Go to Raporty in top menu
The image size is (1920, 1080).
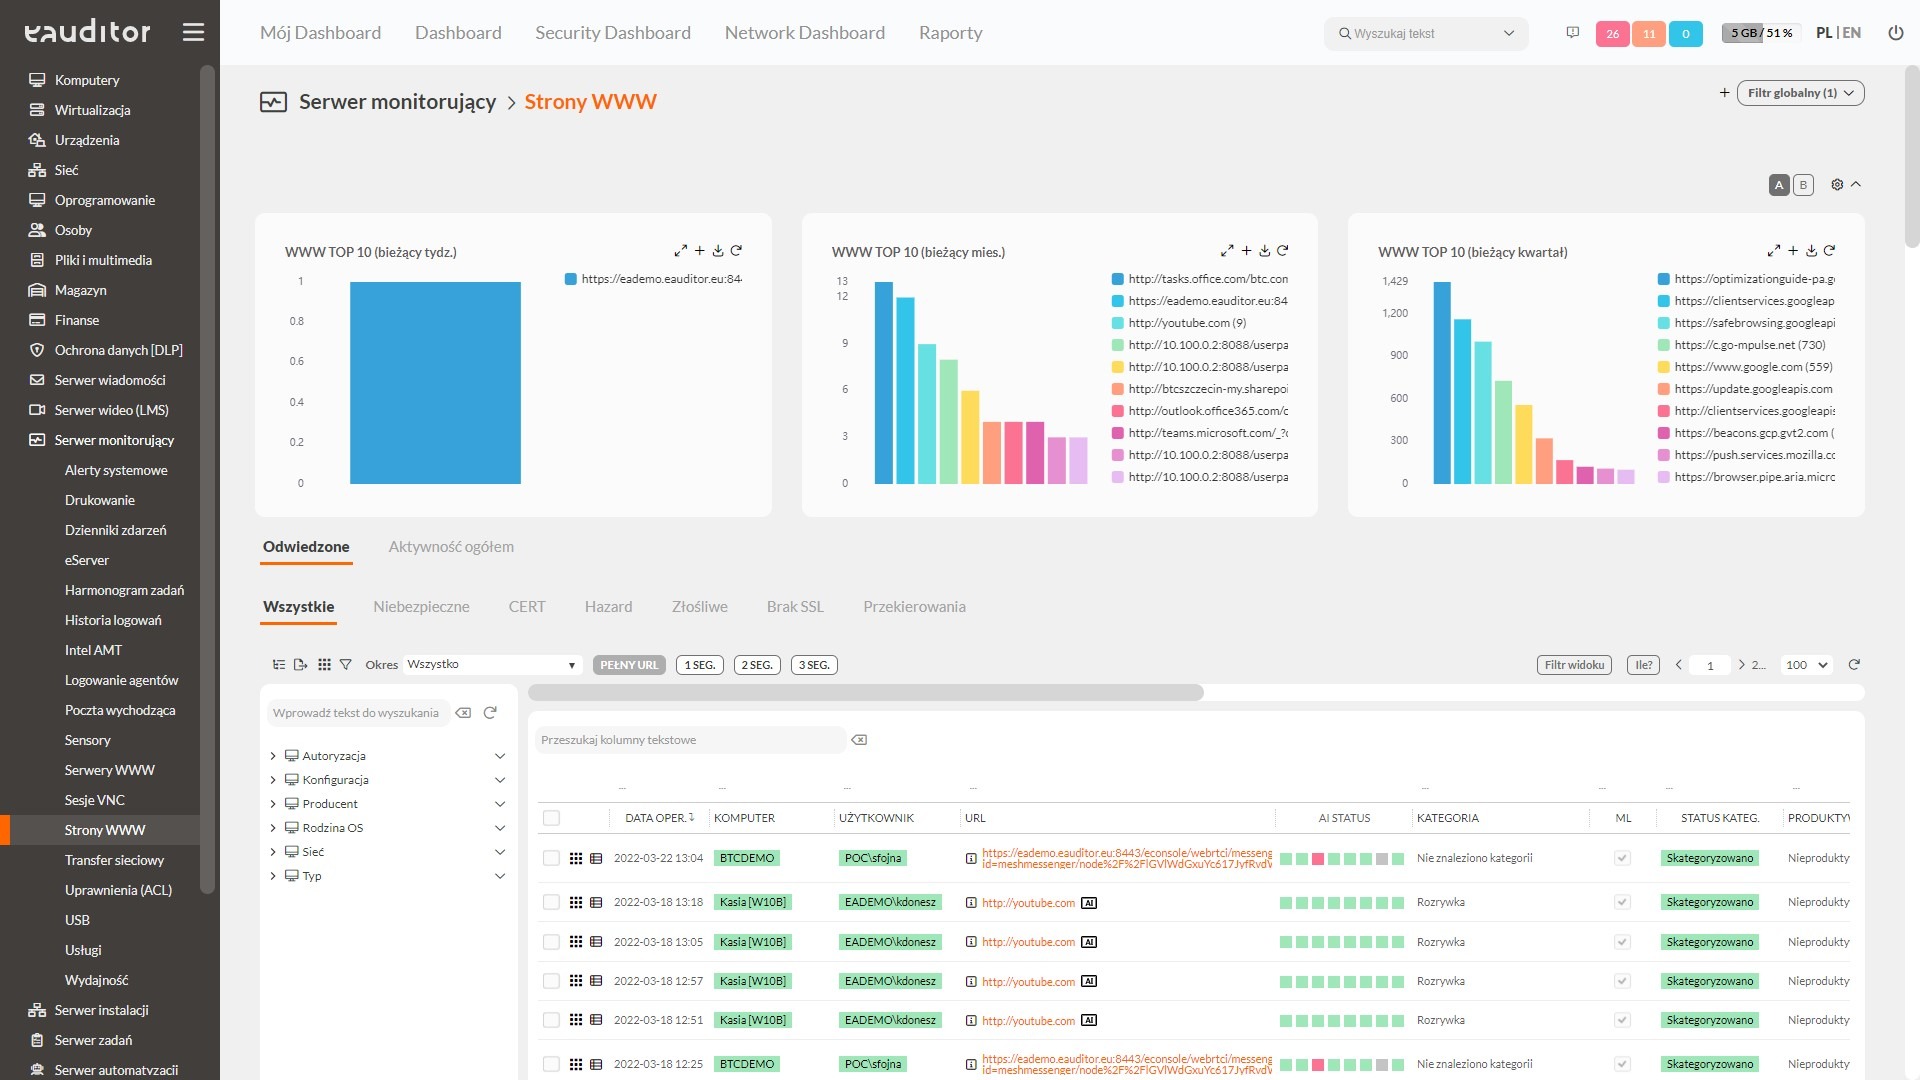click(x=951, y=33)
